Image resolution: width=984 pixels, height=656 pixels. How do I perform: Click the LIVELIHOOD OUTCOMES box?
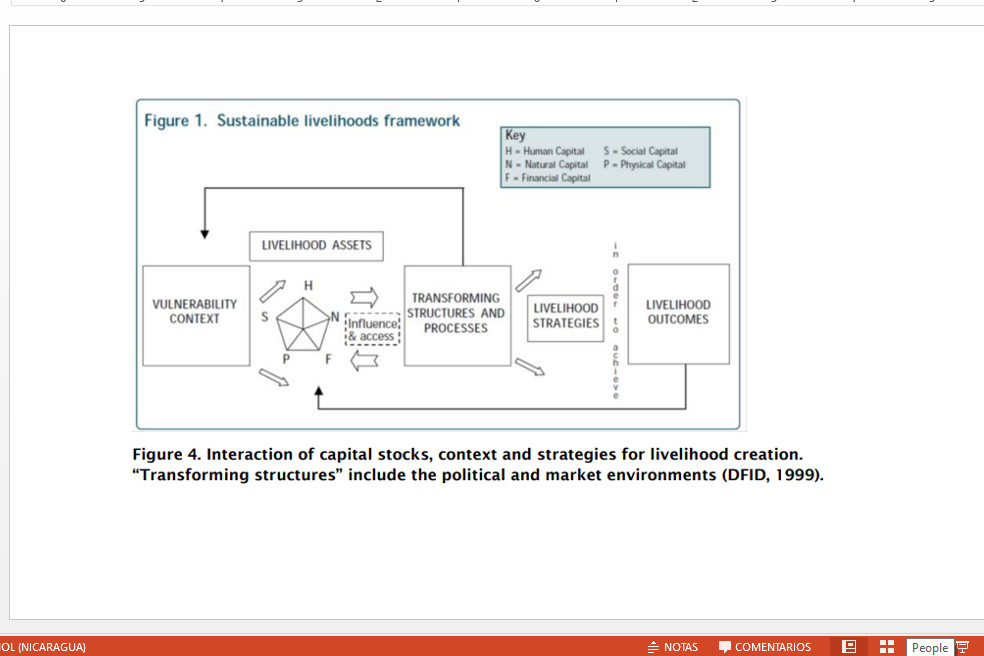[x=678, y=313]
